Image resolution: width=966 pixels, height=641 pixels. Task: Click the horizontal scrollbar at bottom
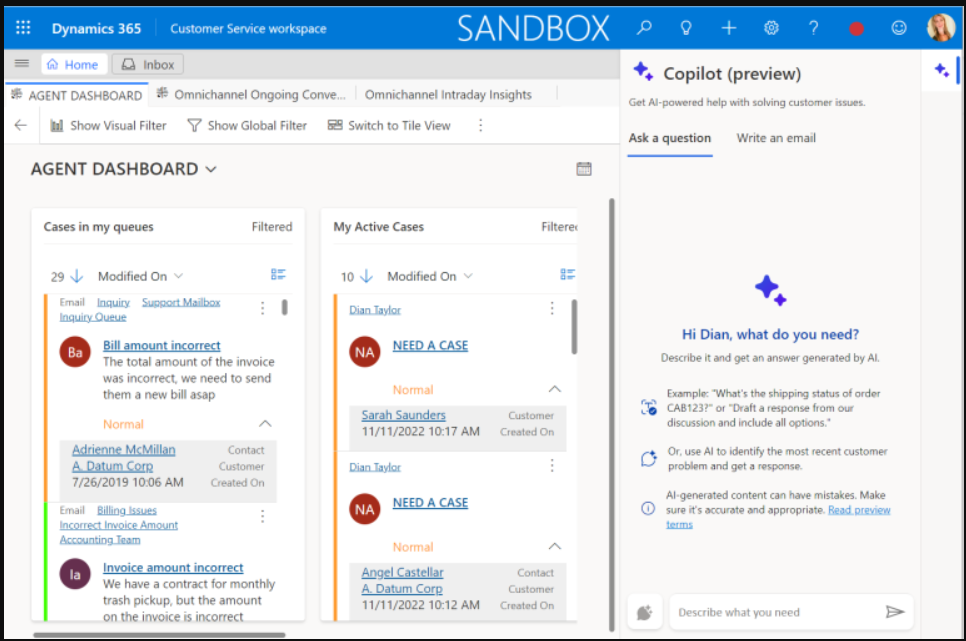pyautogui.click(x=159, y=634)
